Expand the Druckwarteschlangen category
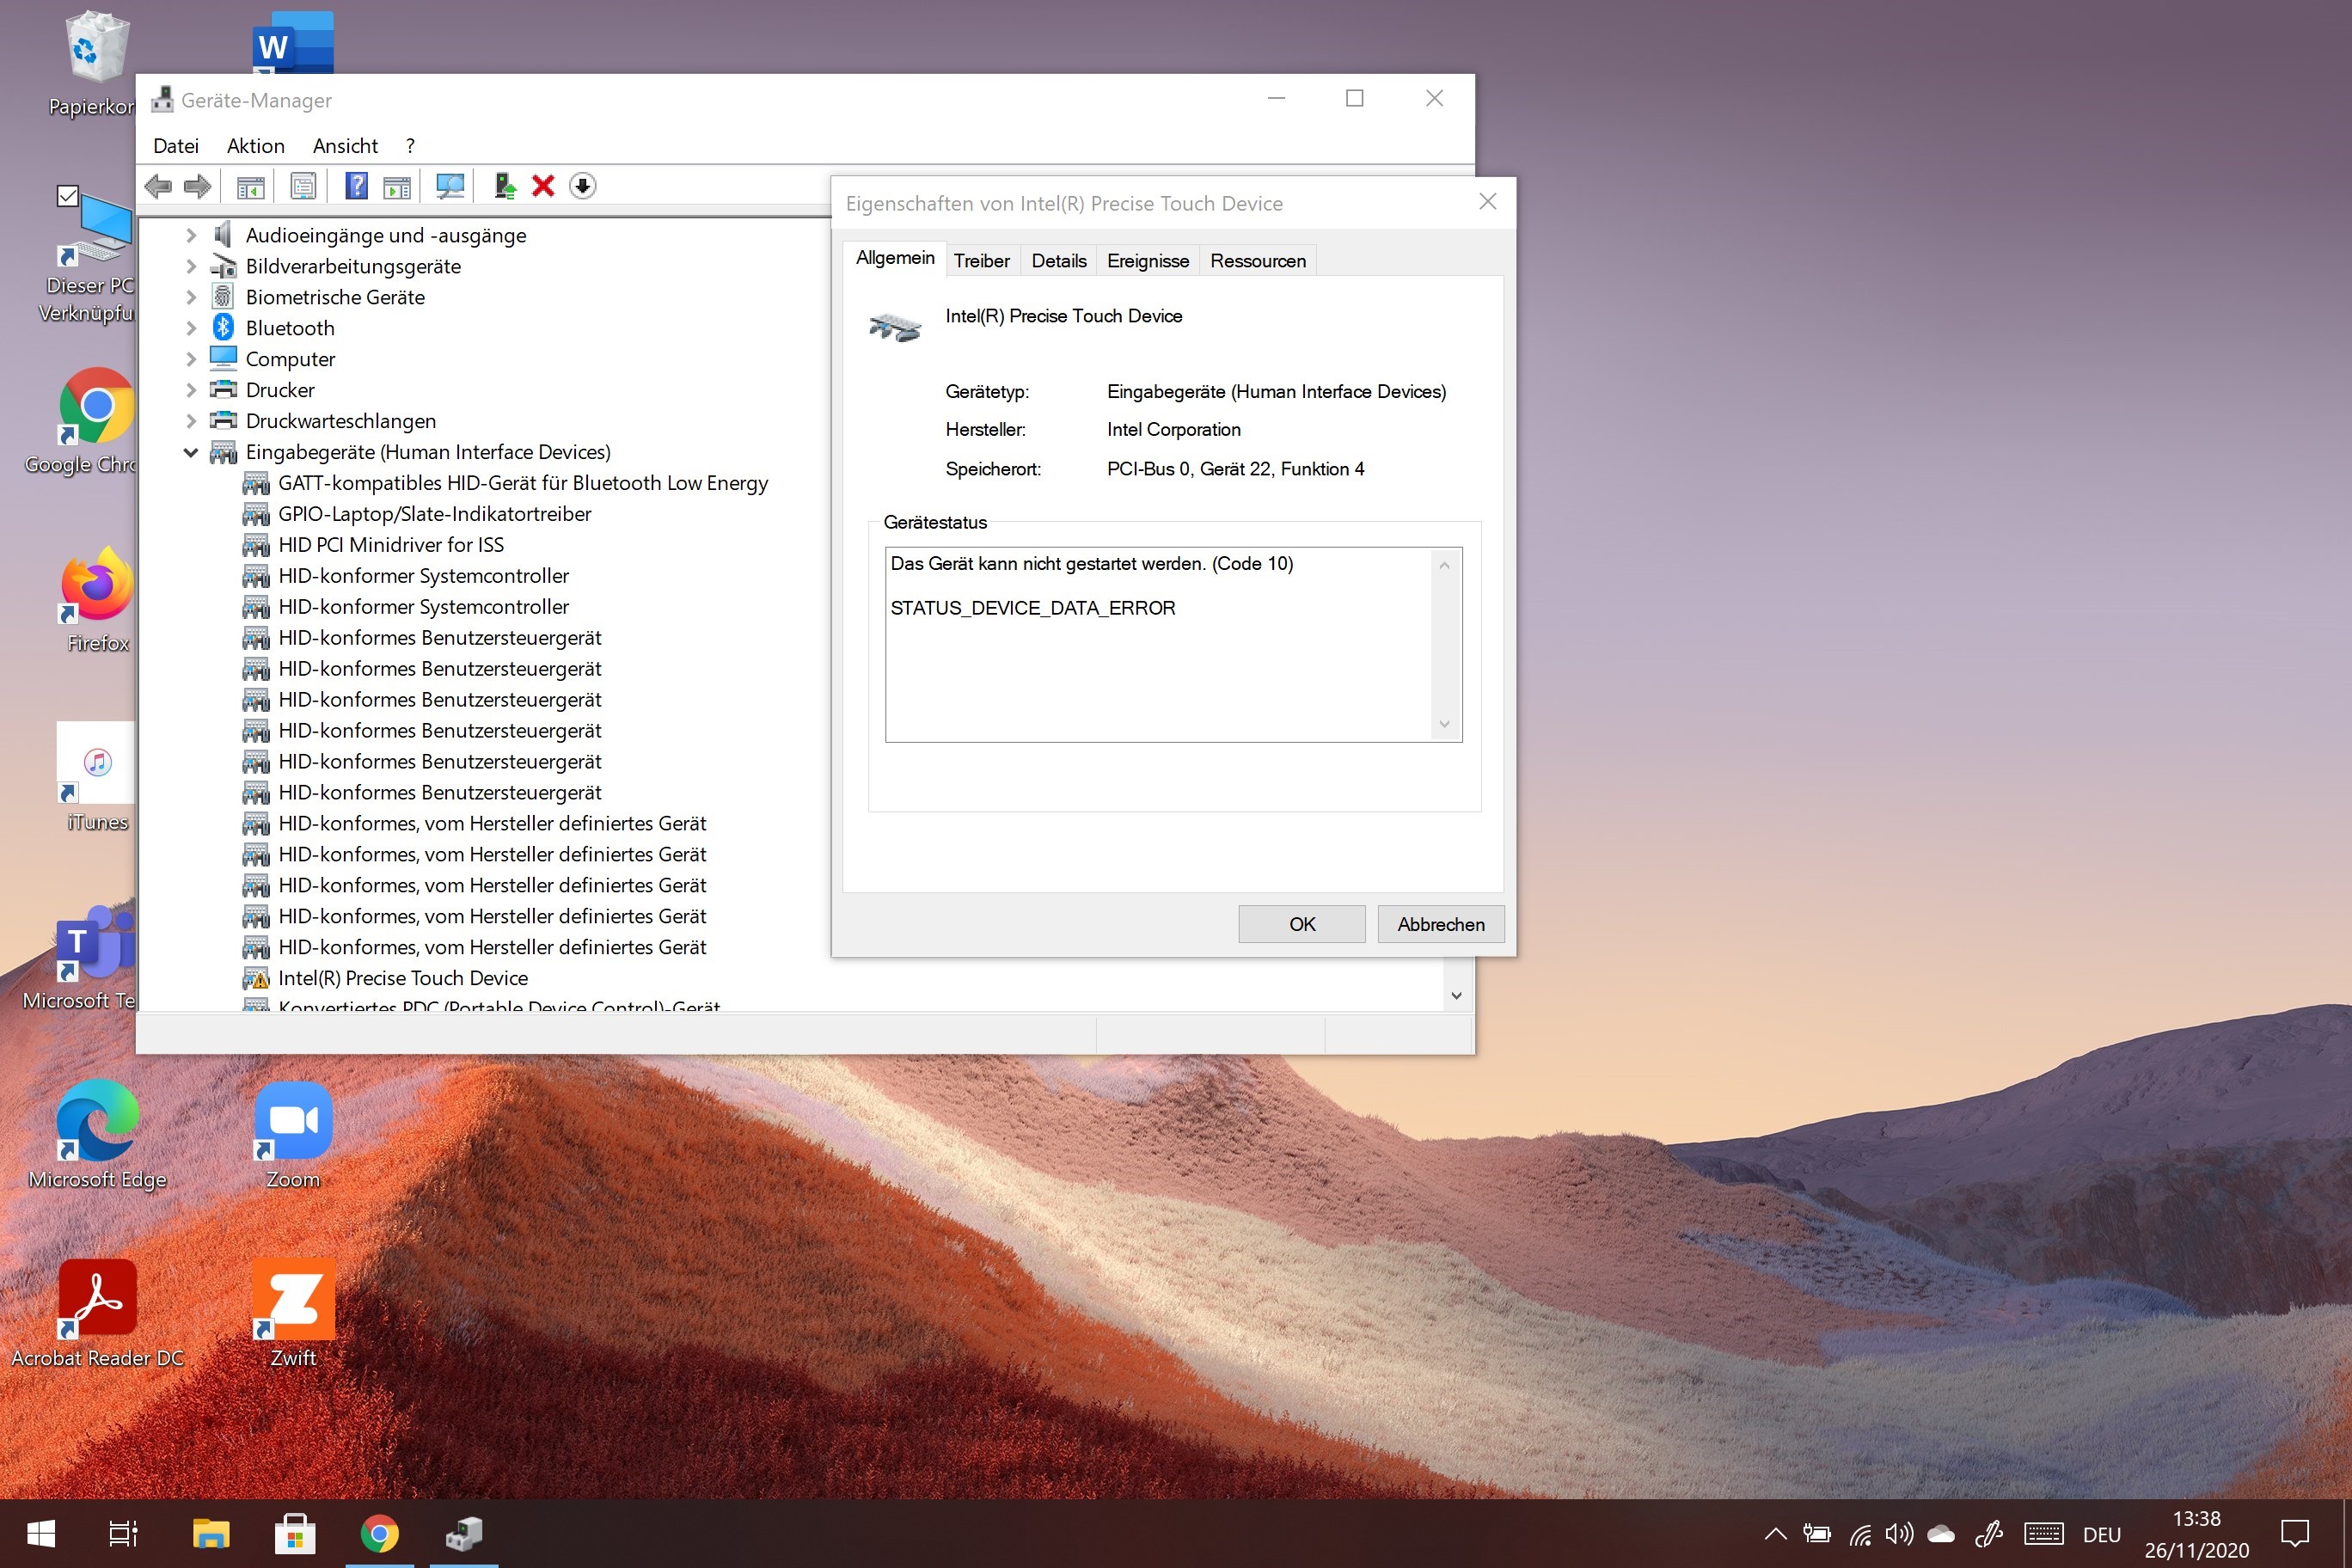Screen dimensions: 2352x1568 (191, 421)
